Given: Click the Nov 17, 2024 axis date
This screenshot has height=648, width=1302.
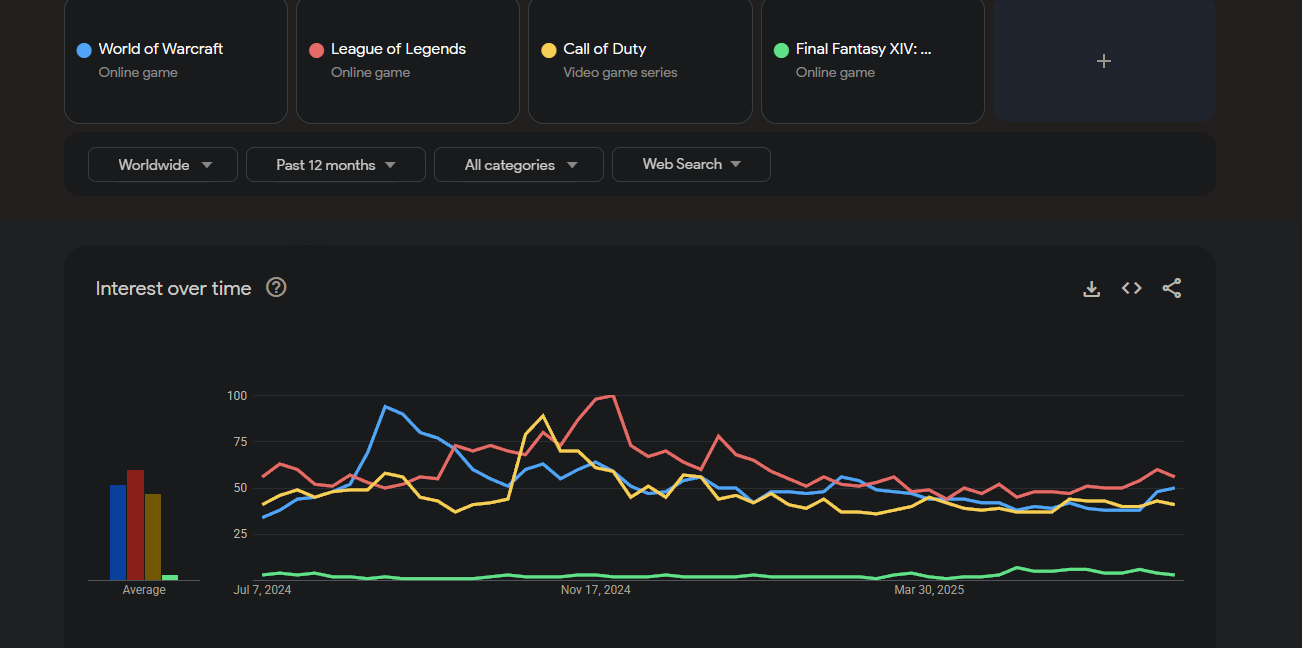Looking at the screenshot, I should (x=596, y=590).
